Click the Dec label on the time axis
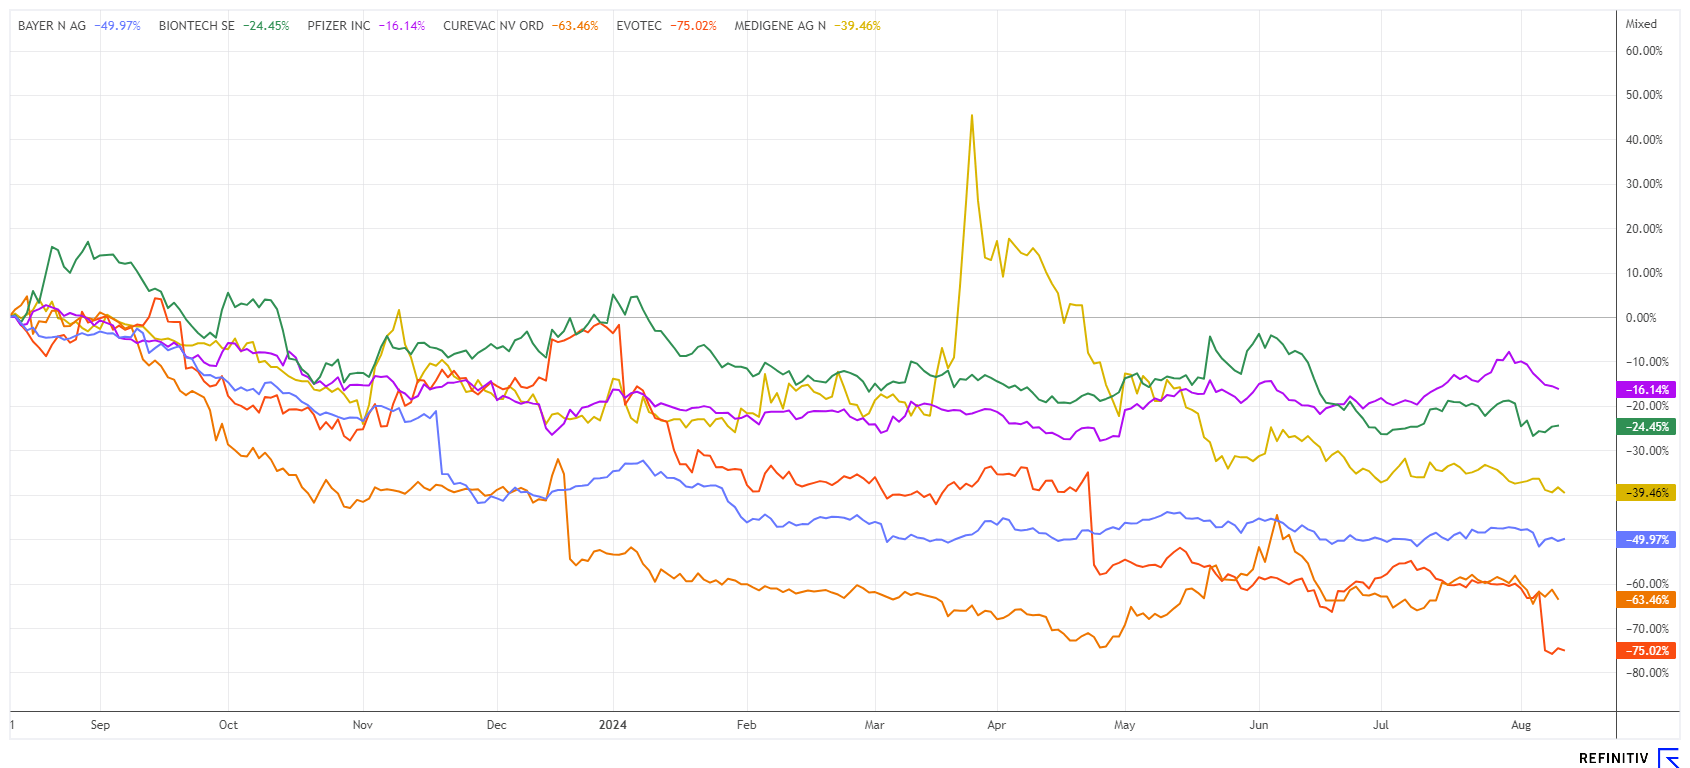Viewport: 1690px width, 768px height. (x=496, y=725)
